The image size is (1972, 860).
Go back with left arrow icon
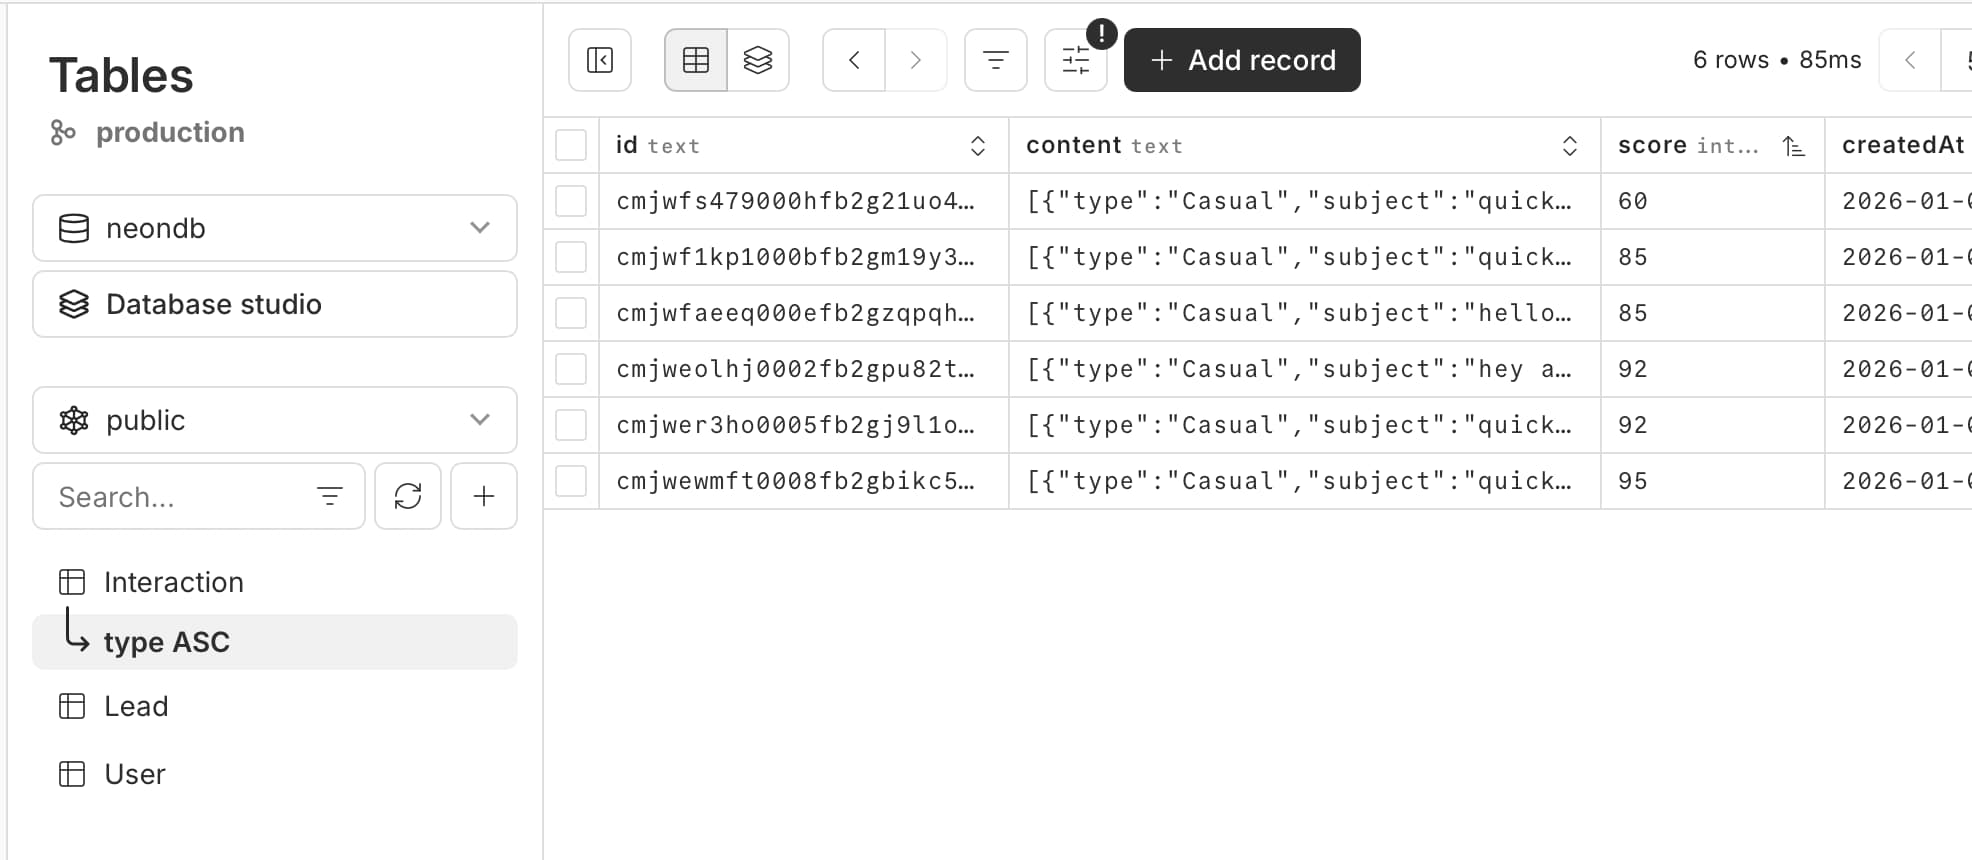click(854, 60)
